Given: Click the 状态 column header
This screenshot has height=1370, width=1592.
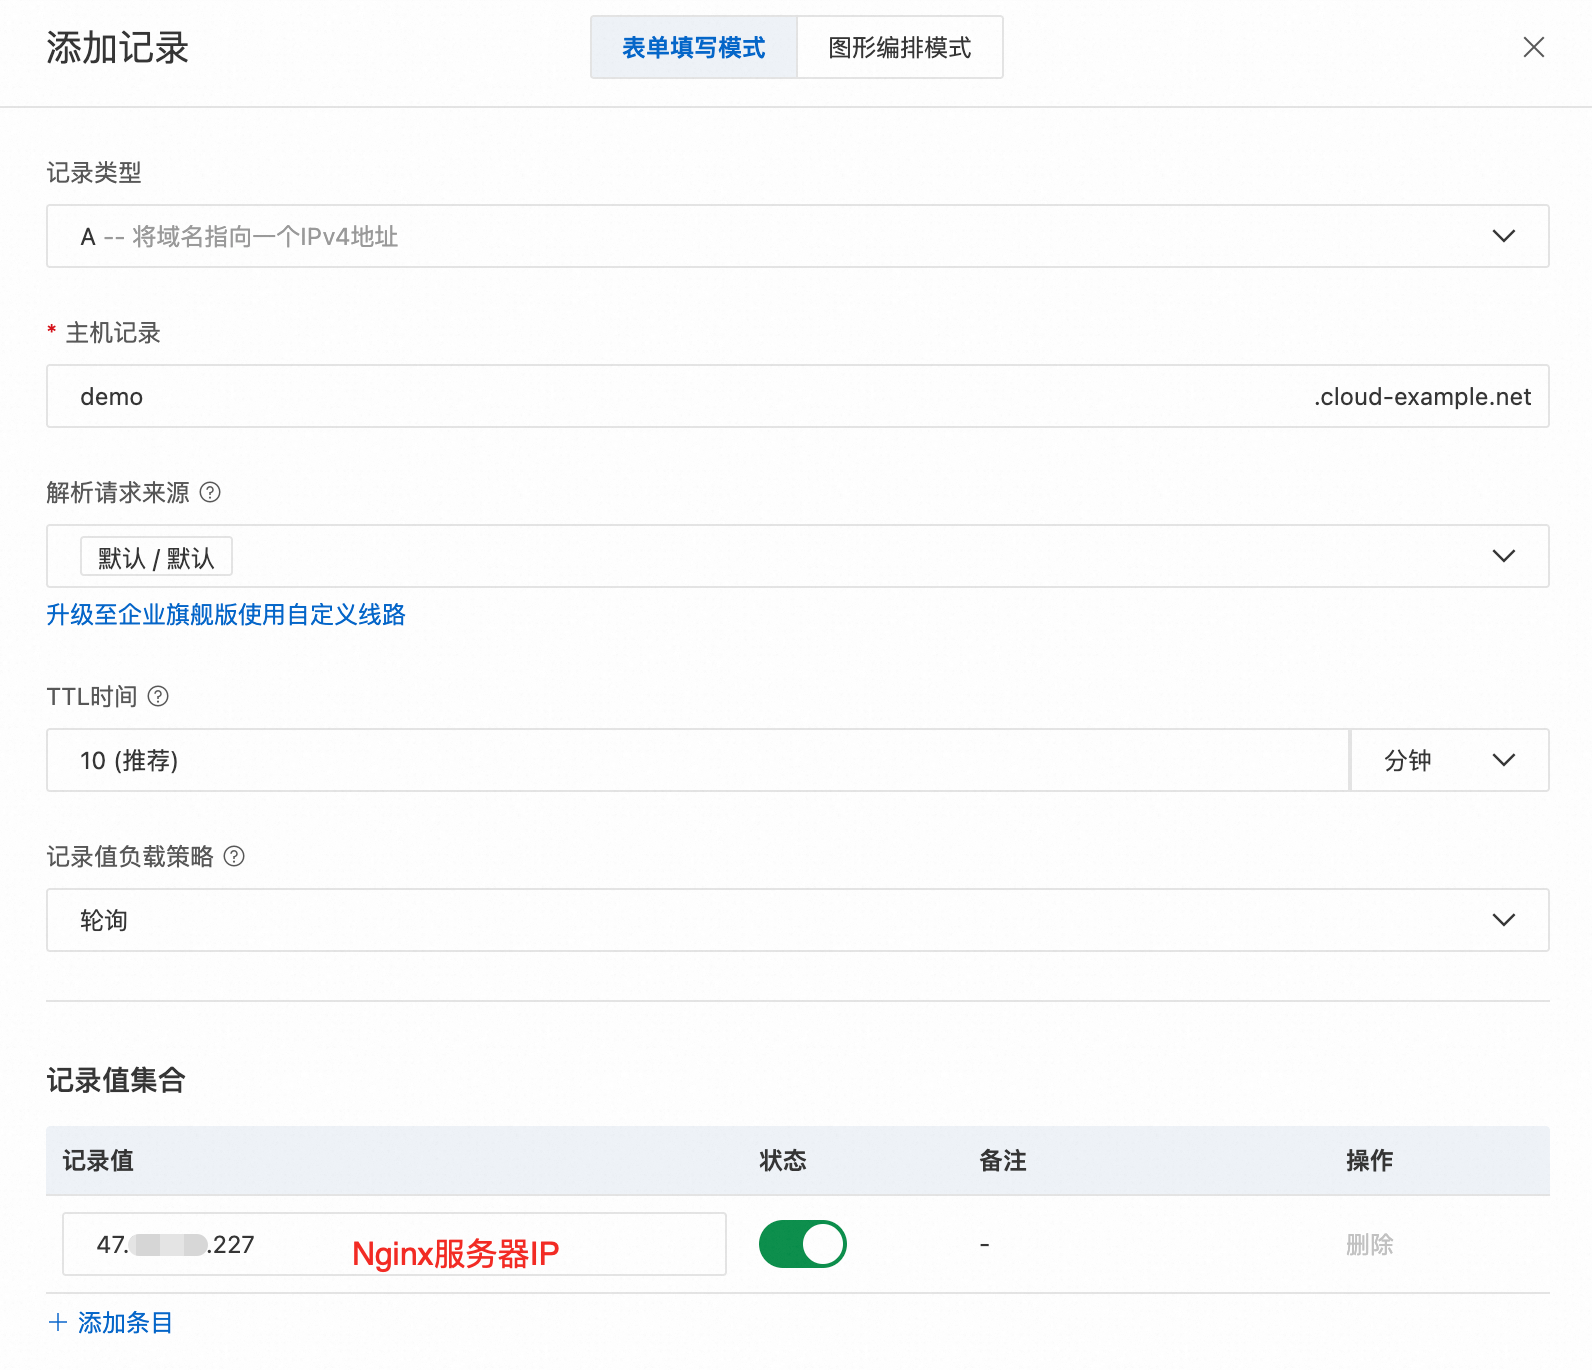Looking at the screenshot, I should tap(783, 1160).
